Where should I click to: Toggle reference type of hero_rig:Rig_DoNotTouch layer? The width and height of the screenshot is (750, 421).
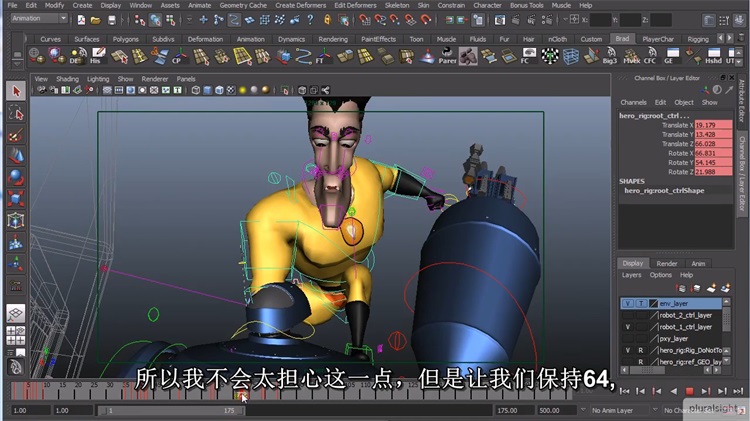641,350
